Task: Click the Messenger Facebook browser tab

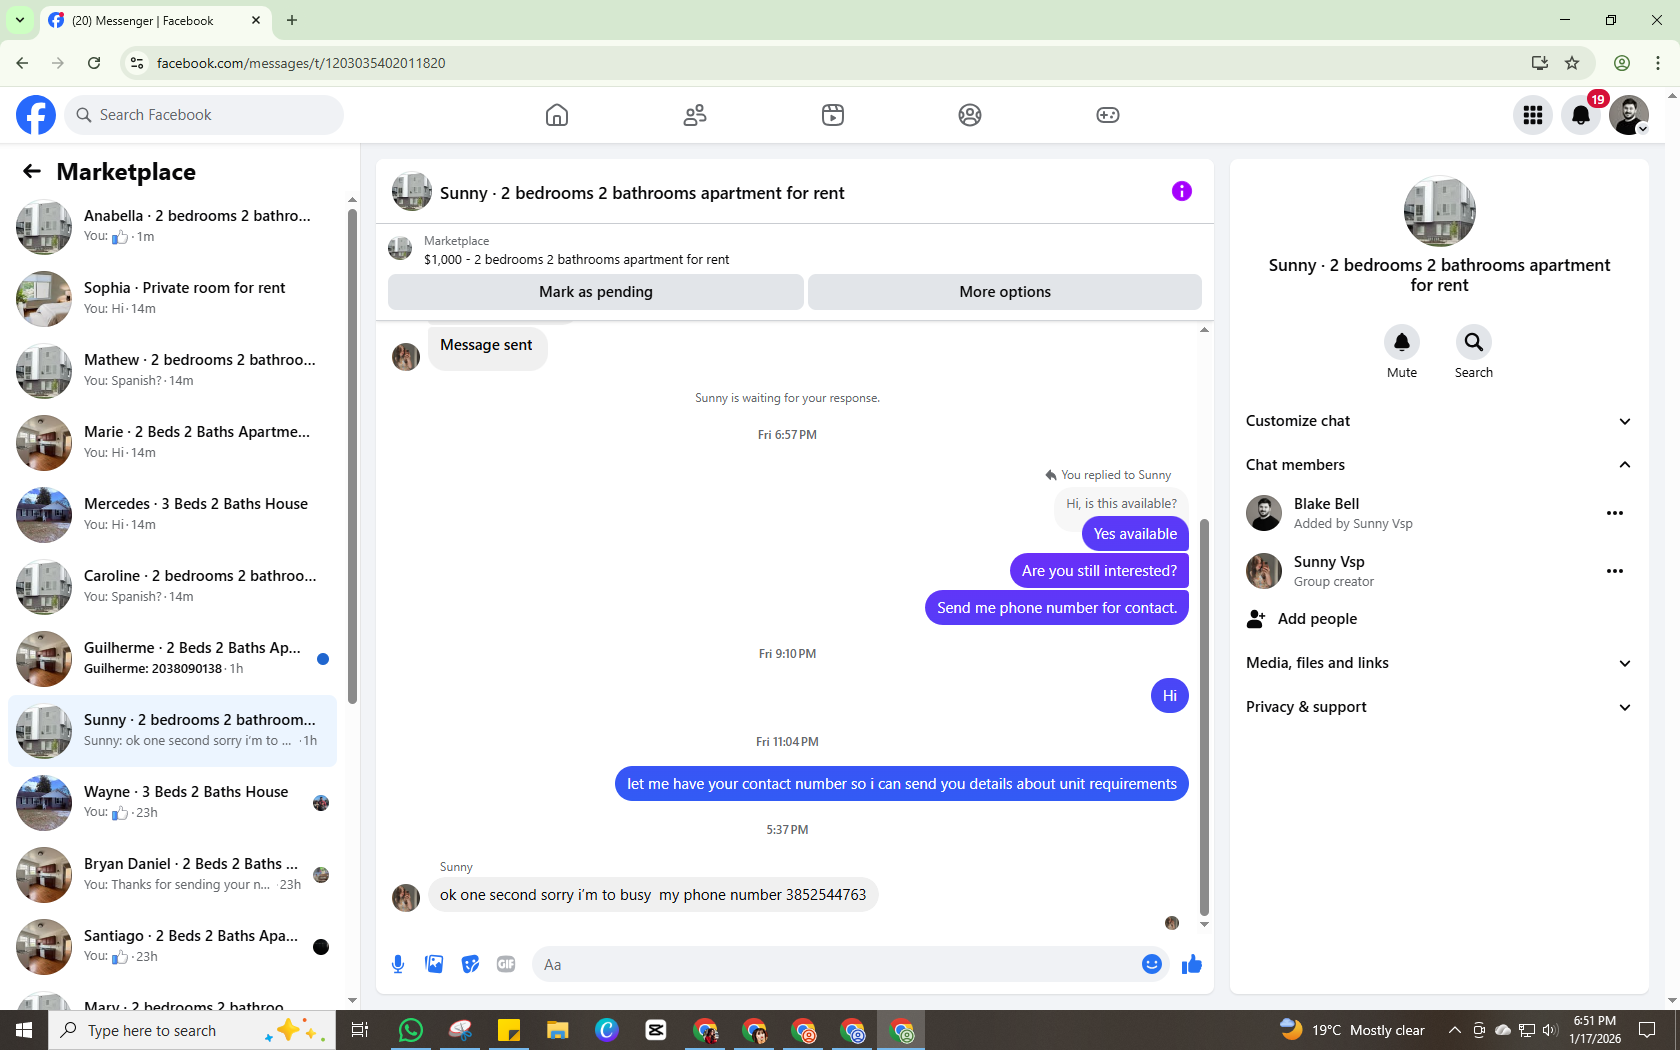Action: (x=155, y=20)
